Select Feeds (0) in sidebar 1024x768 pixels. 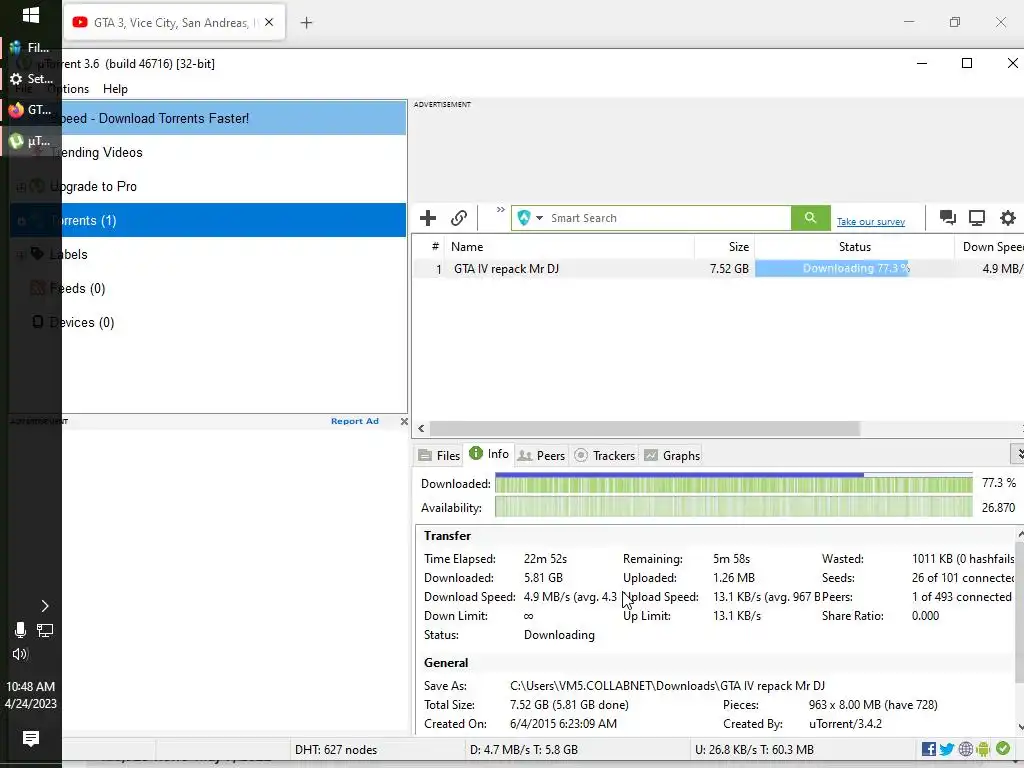click(x=208, y=288)
